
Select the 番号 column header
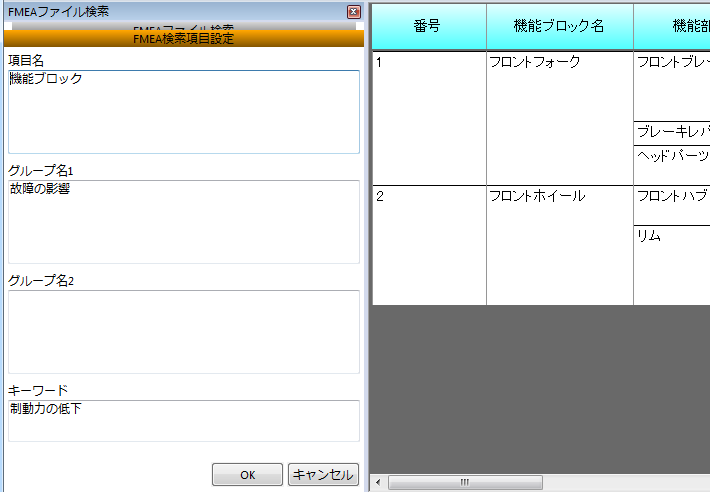click(x=429, y=27)
